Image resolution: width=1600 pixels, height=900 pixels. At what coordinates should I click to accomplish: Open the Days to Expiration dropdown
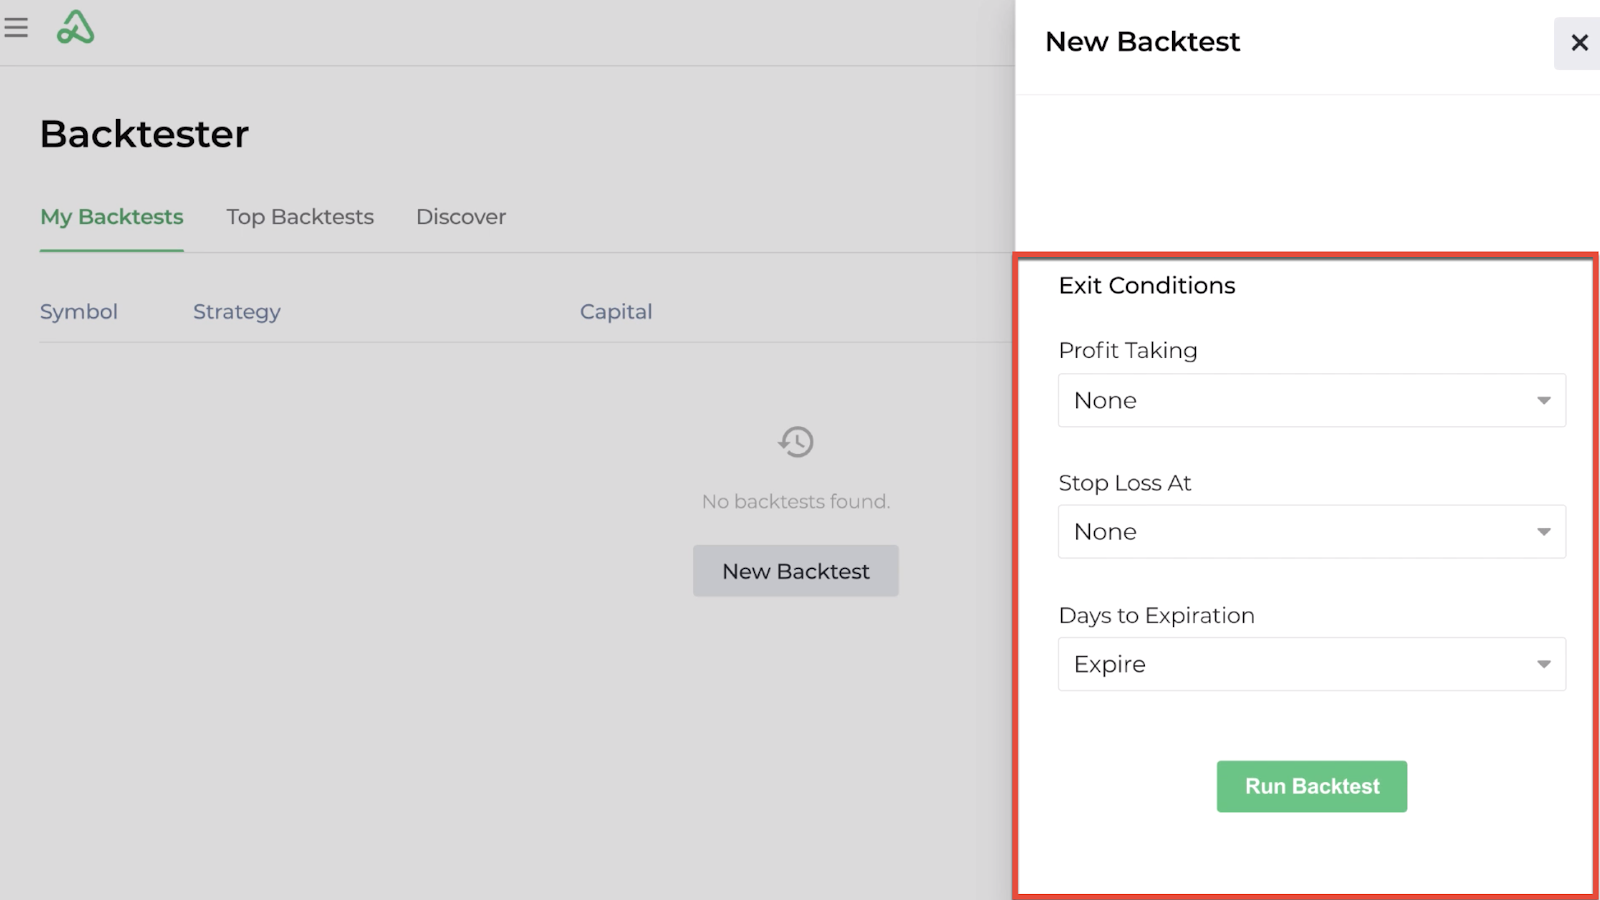pyautogui.click(x=1312, y=664)
